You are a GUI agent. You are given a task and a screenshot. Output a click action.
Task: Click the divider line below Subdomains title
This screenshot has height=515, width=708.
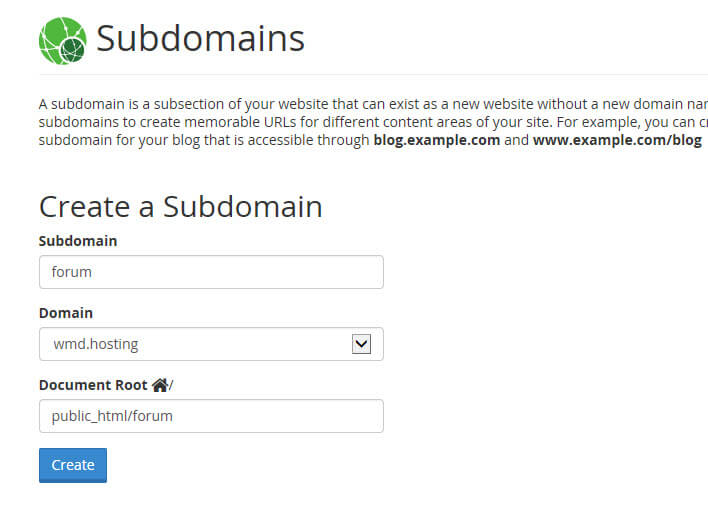[373, 74]
